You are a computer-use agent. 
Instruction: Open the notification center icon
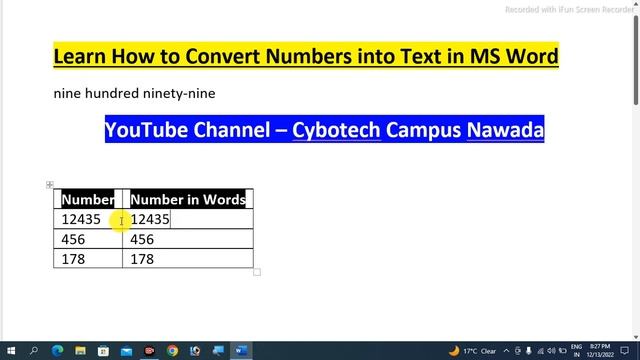[624, 351]
